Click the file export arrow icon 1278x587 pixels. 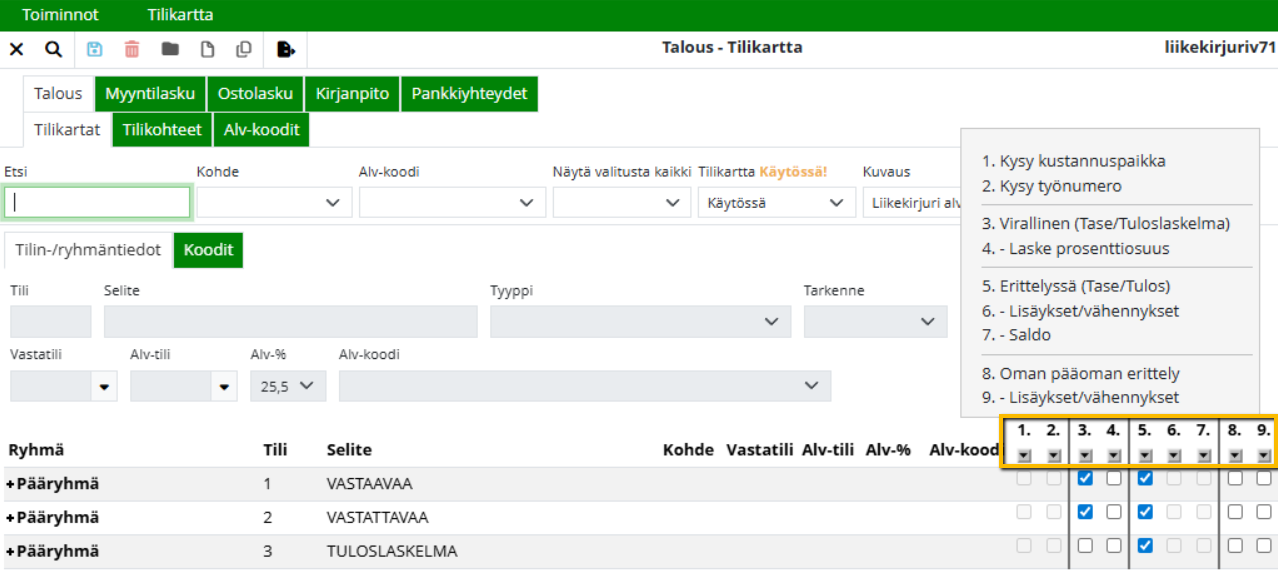(286, 49)
